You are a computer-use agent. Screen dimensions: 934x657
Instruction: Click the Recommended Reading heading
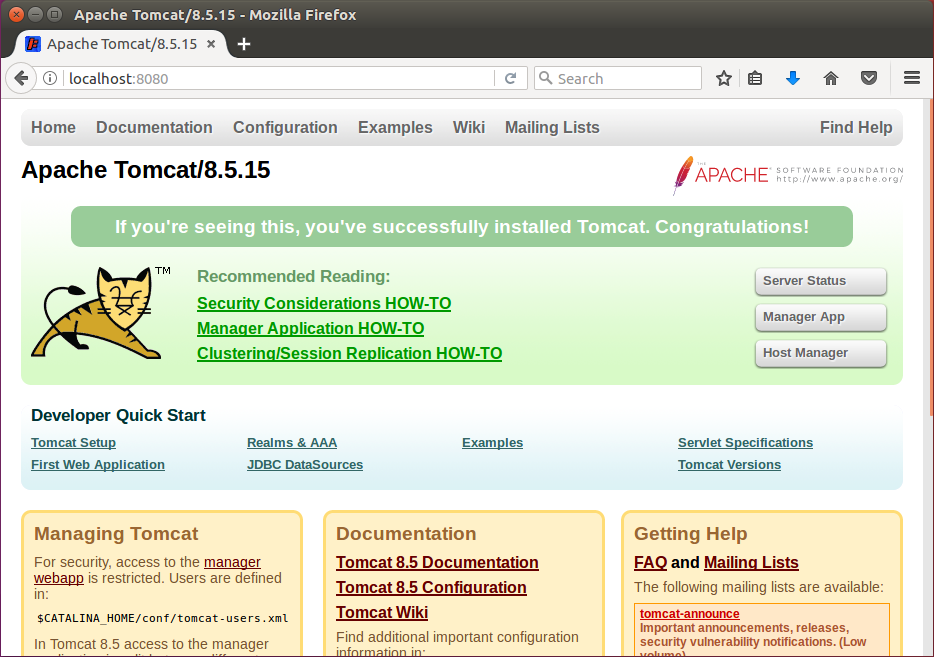coord(294,276)
